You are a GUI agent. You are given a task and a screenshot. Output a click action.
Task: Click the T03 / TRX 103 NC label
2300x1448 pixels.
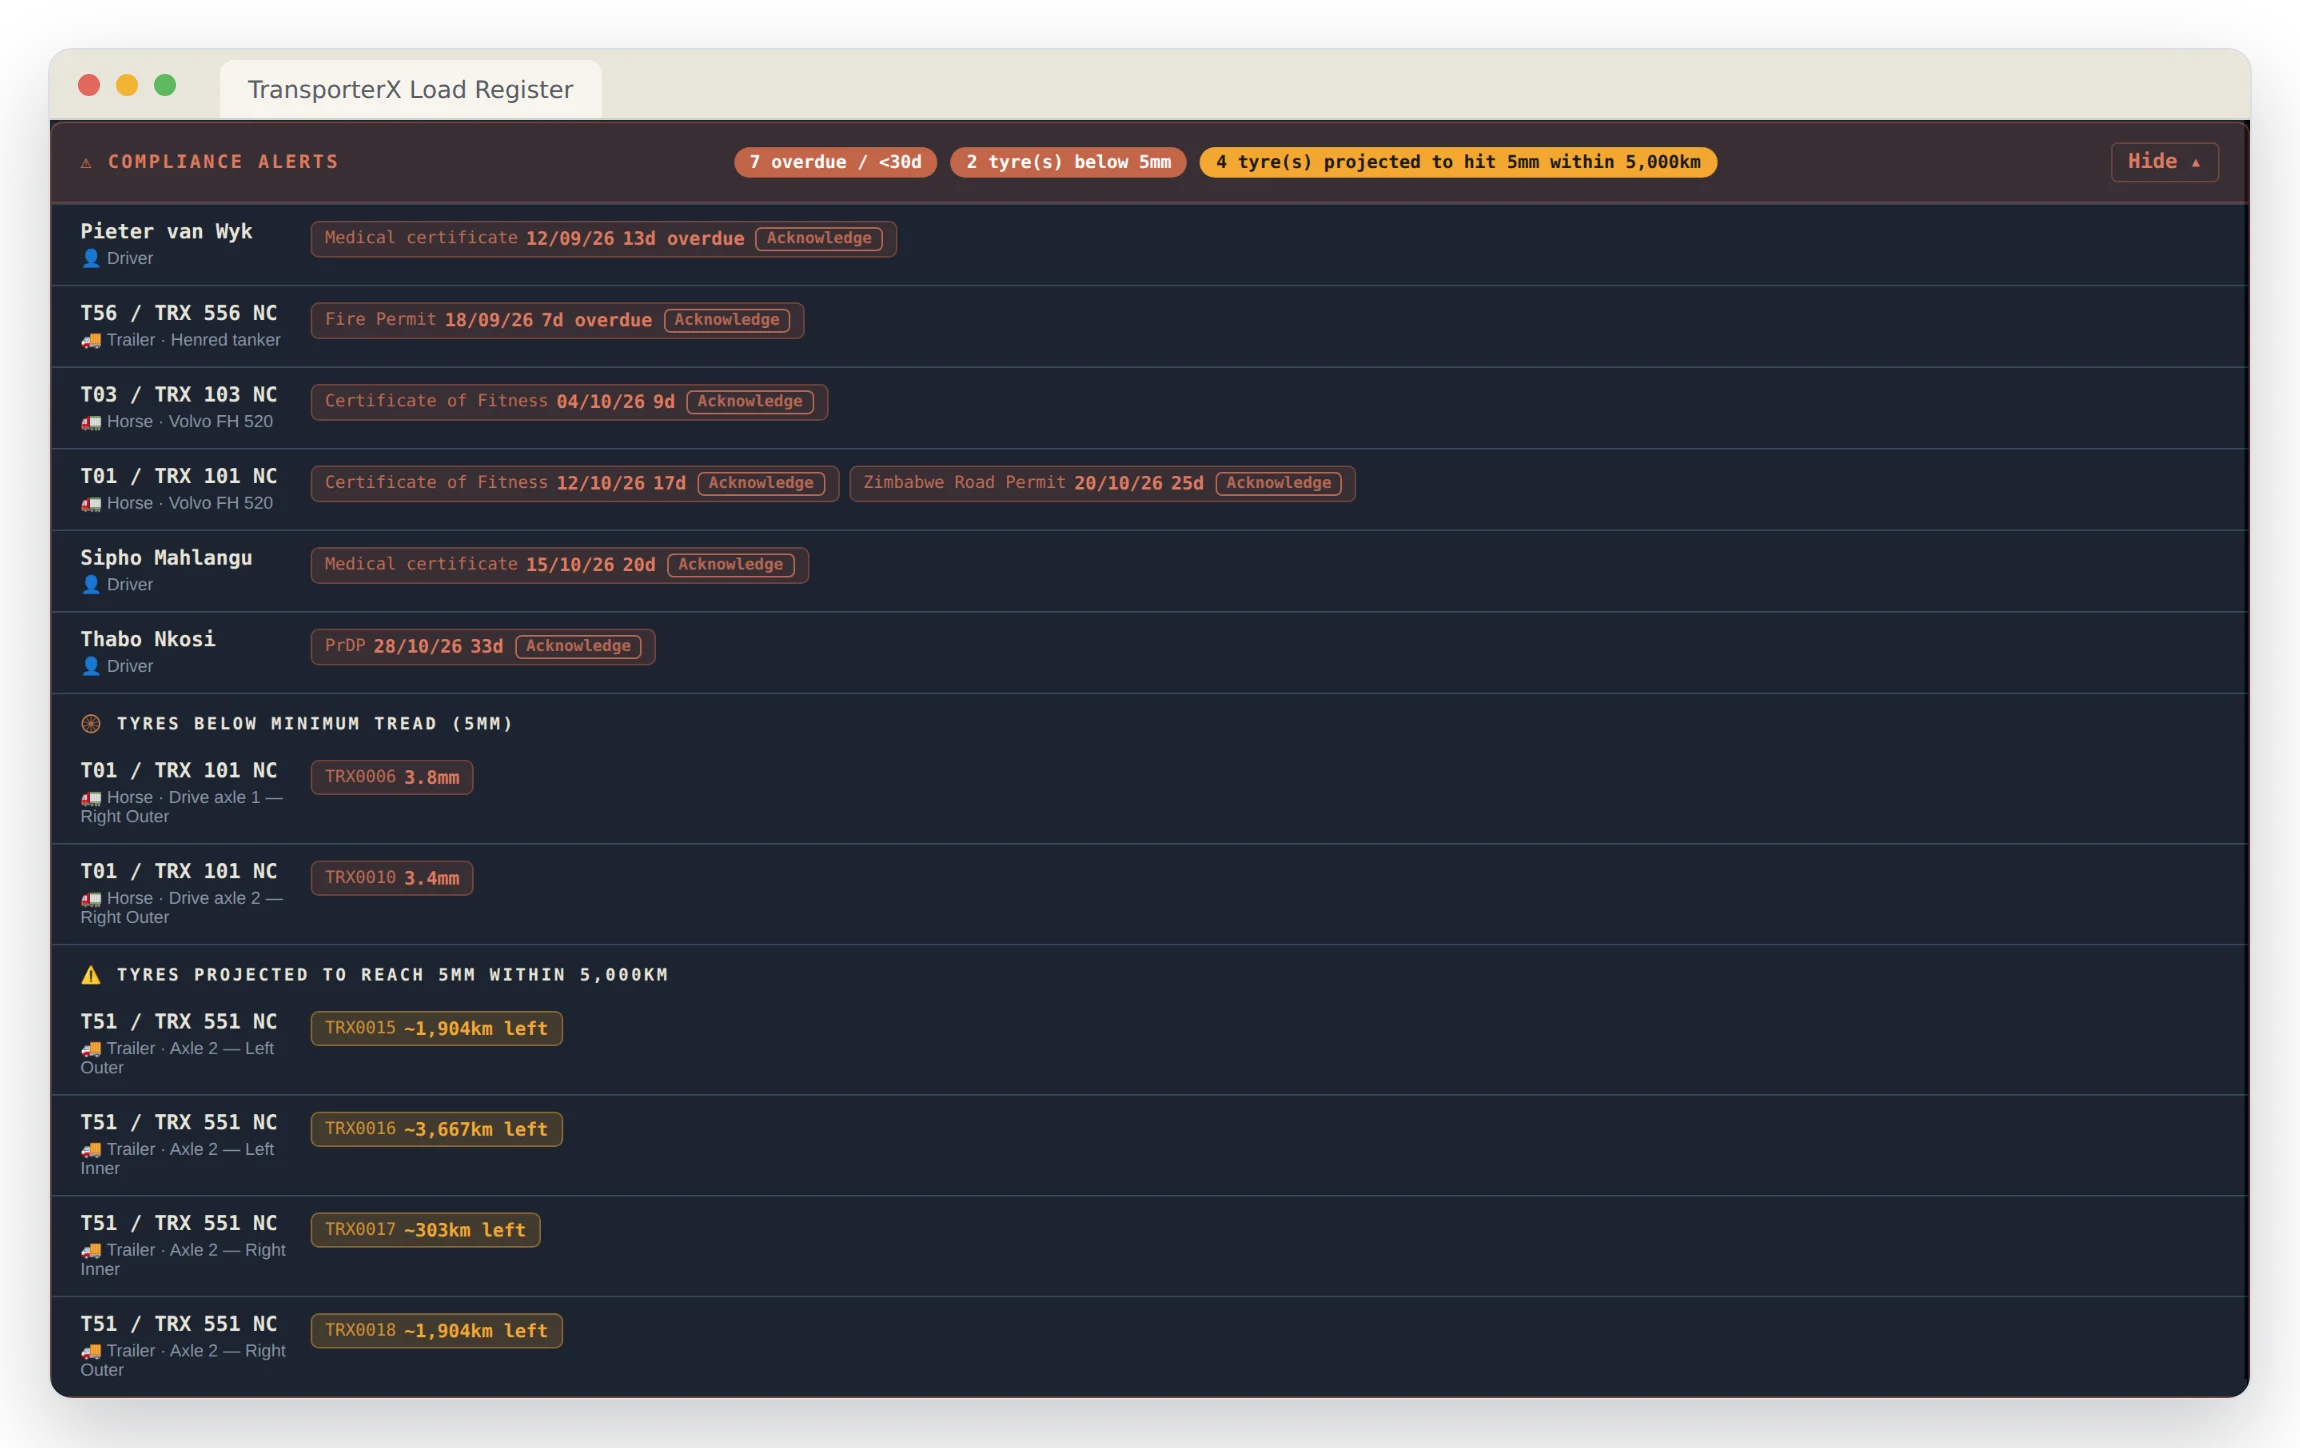pos(179,395)
